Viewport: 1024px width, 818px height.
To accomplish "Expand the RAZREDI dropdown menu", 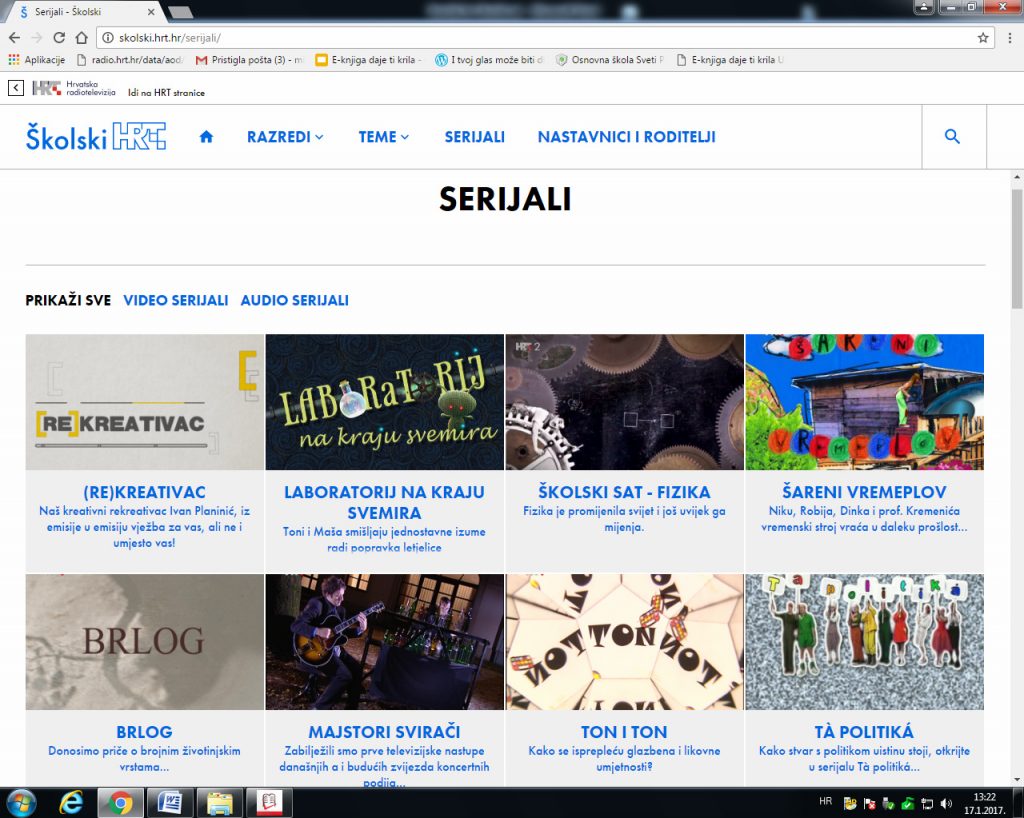I will (x=285, y=137).
